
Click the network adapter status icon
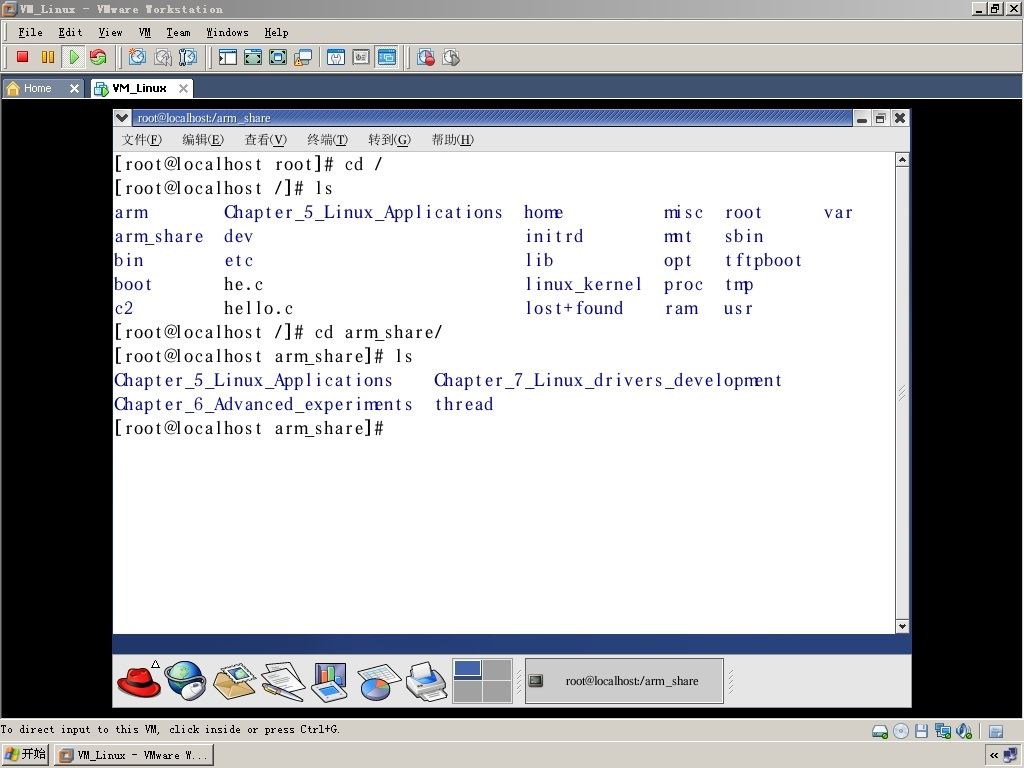[942, 731]
